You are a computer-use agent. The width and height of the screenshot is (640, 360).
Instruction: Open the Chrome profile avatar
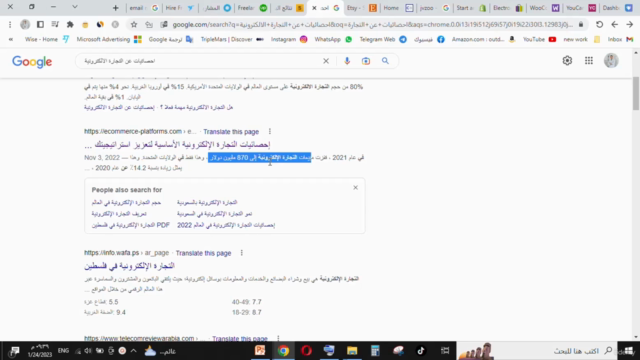point(25,24)
